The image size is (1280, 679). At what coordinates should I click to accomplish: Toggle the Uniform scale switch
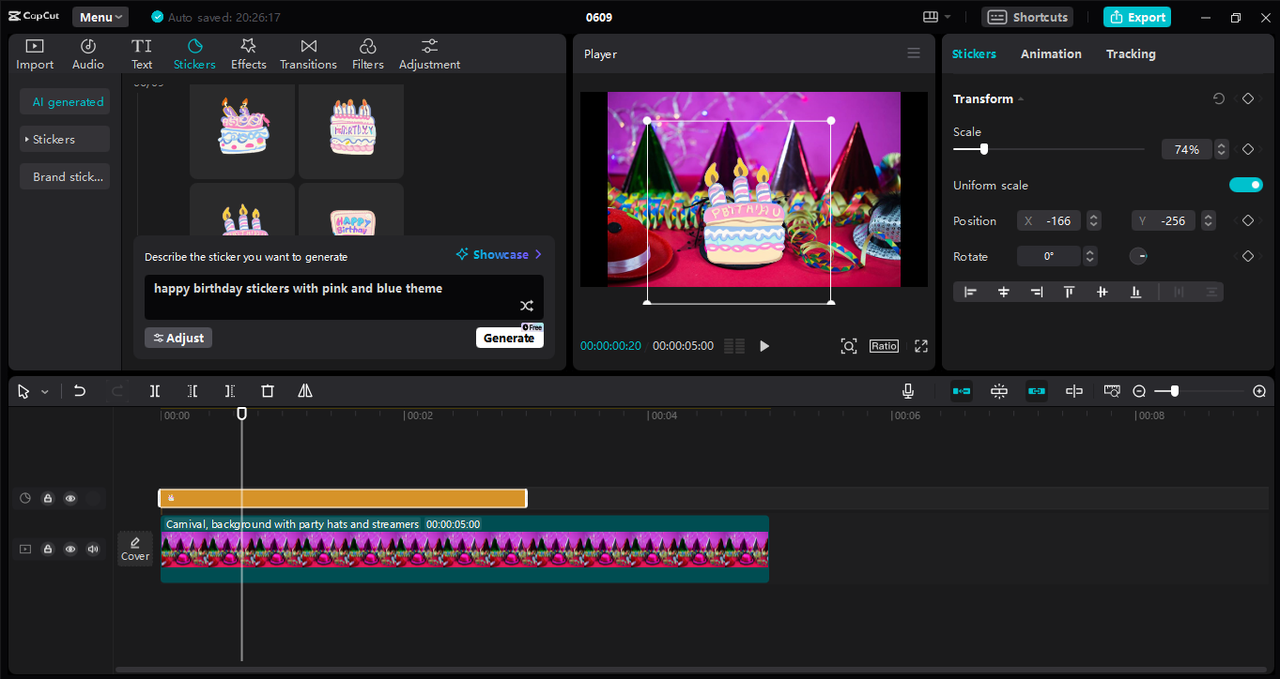tap(1245, 185)
